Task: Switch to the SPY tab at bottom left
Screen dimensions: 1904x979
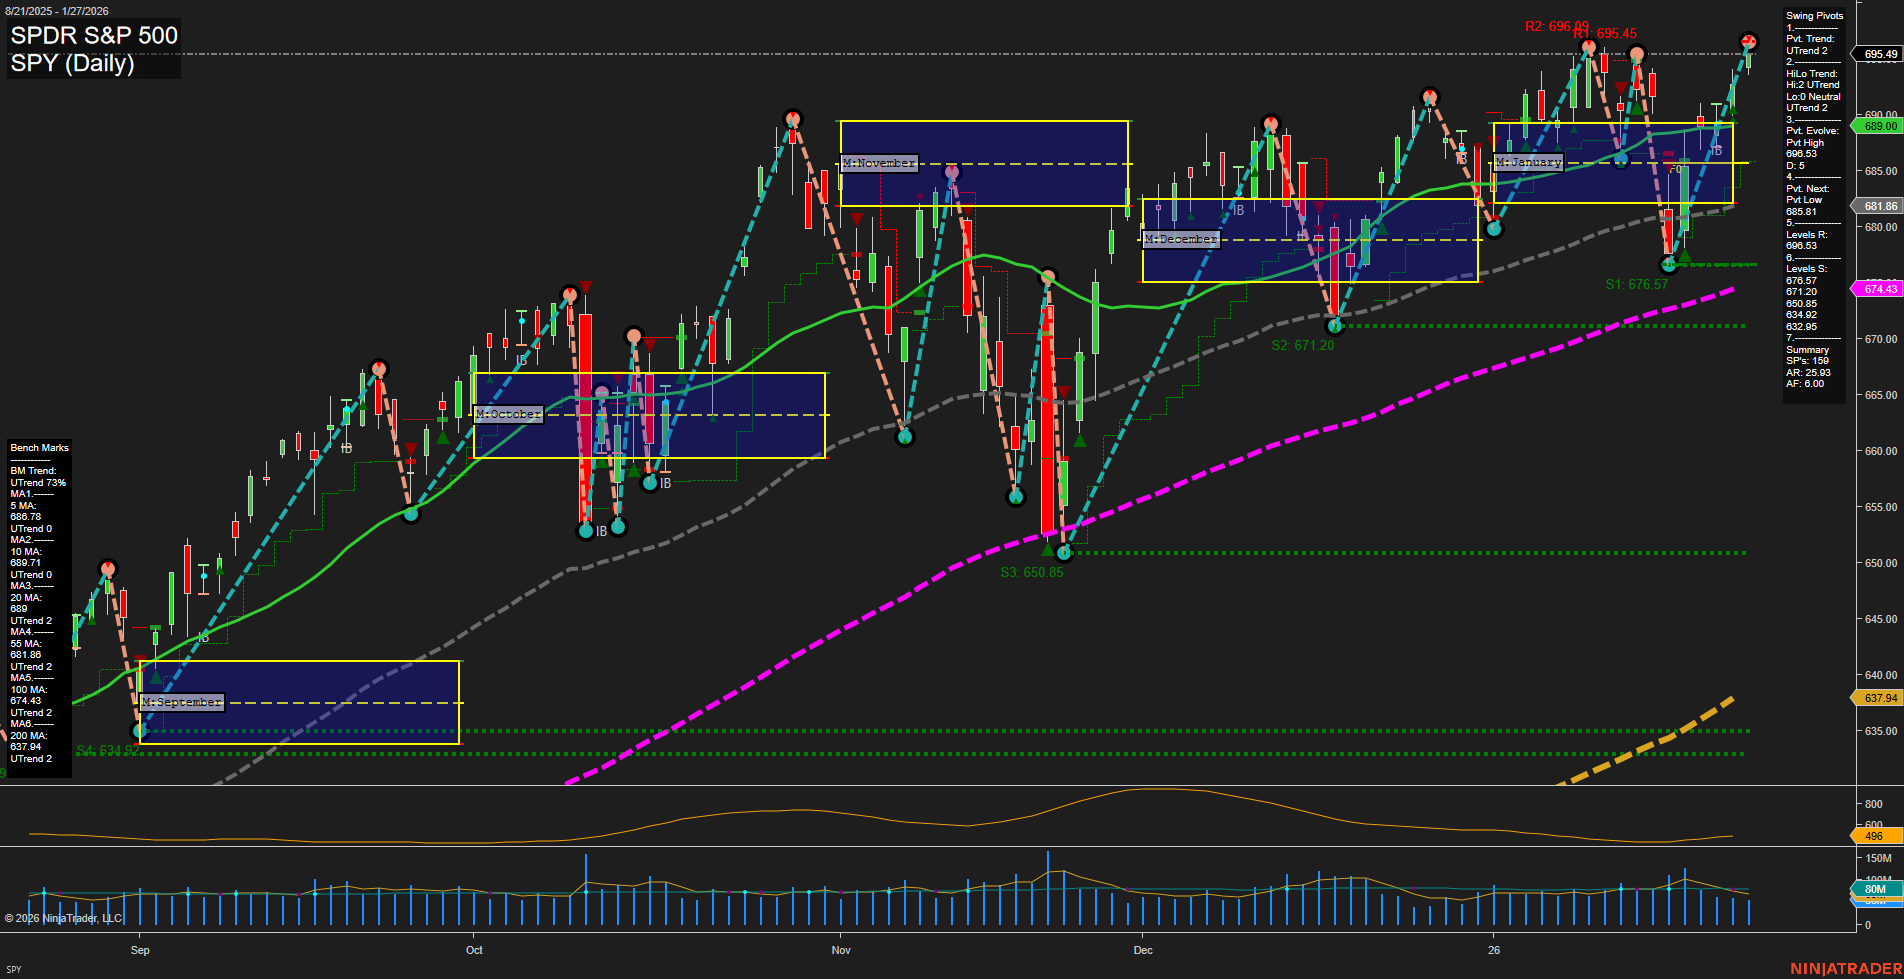Action: click(14, 968)
